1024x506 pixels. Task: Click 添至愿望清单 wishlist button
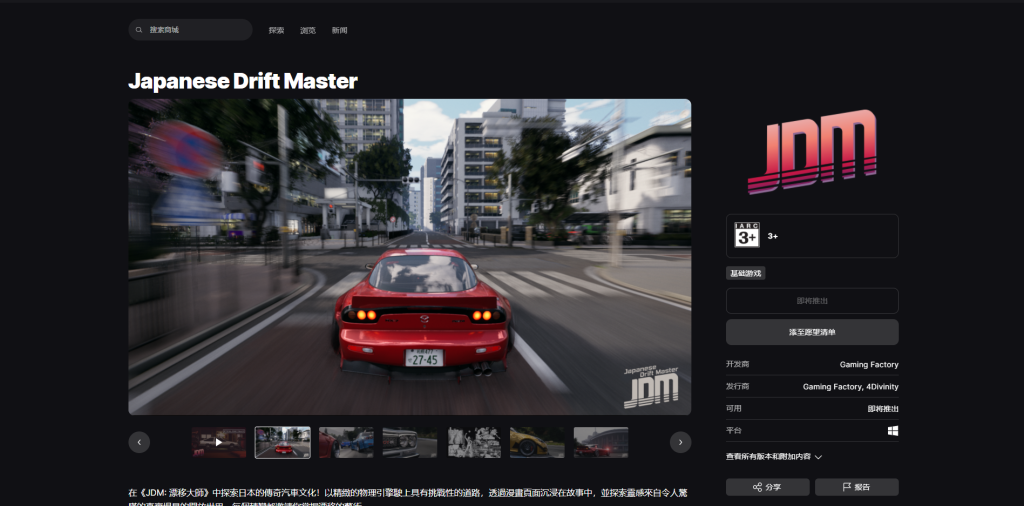pos(812,332)
